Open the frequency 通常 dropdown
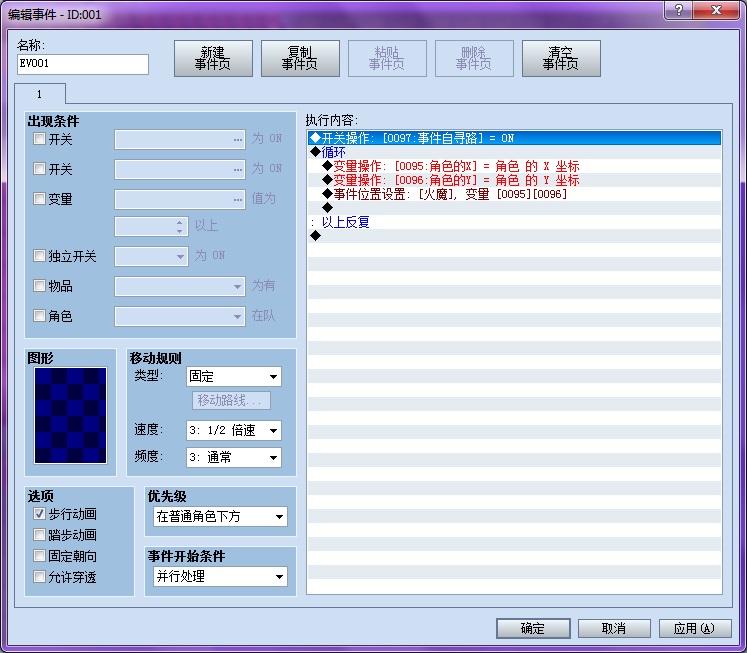Image resolution: width=747 pixels, height=653 pixels. click(x=233, y=457)
